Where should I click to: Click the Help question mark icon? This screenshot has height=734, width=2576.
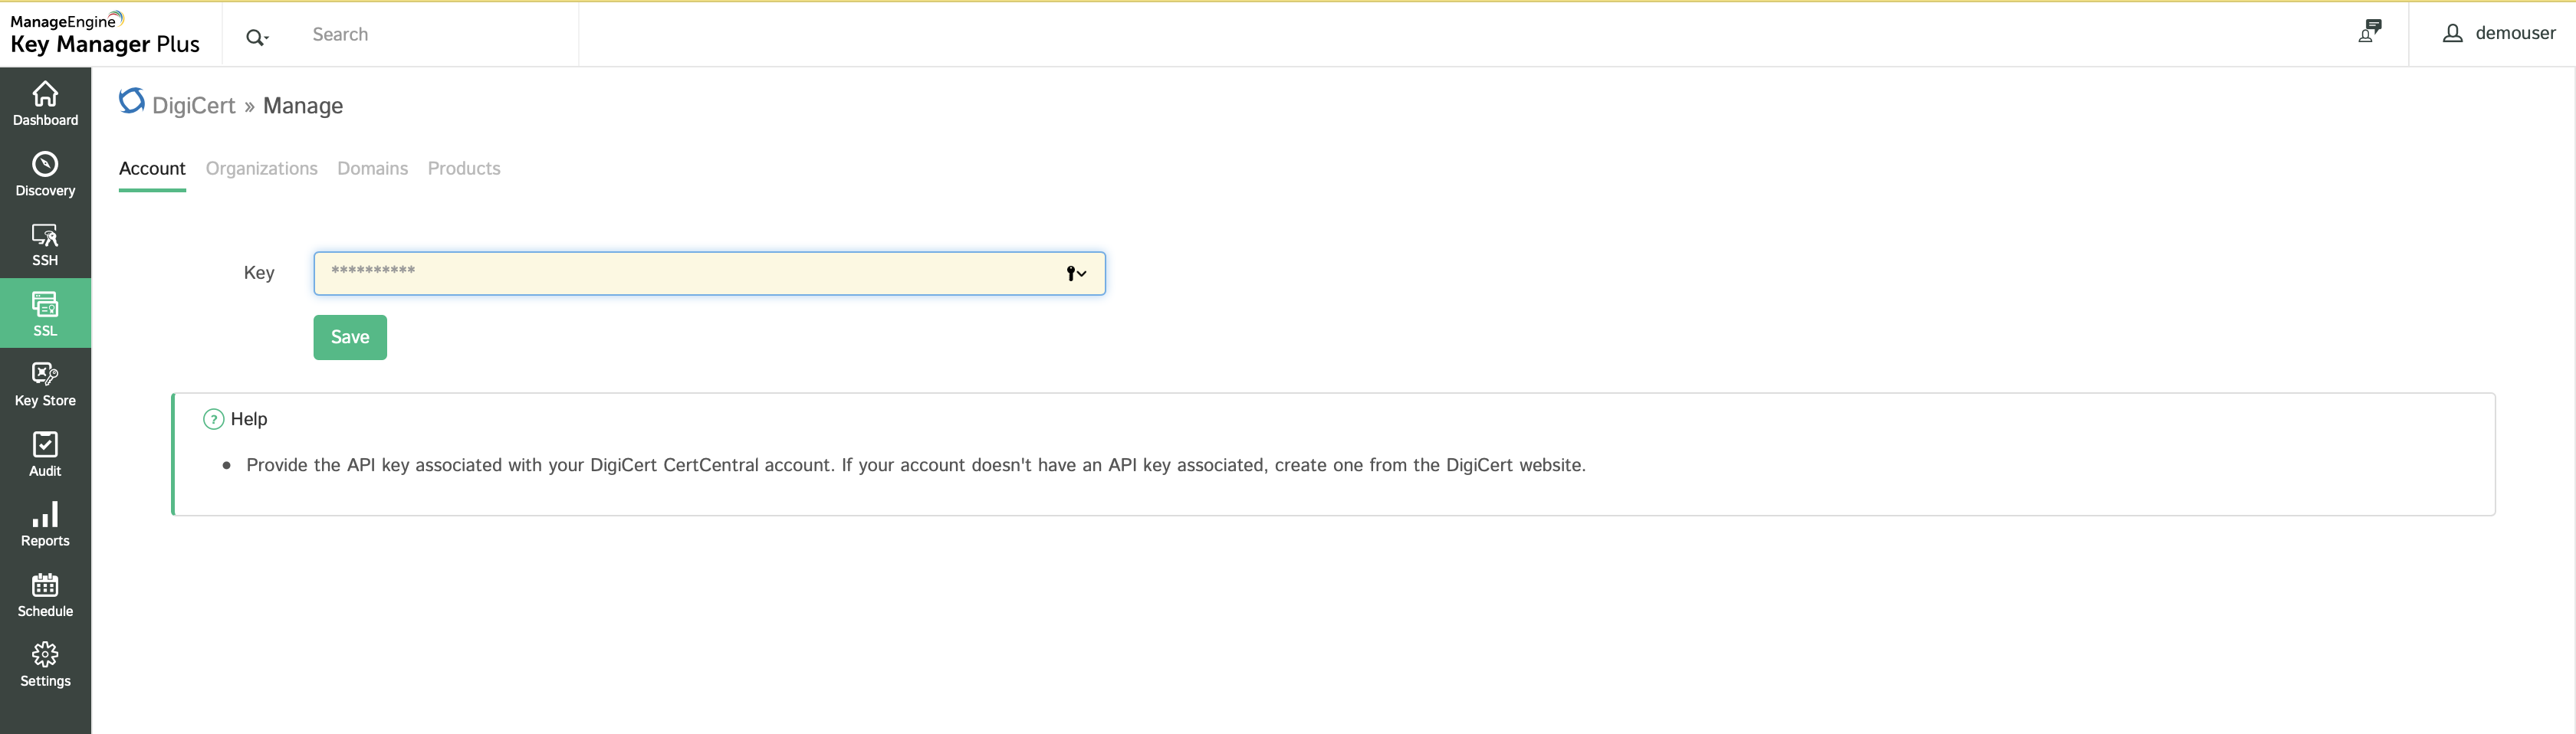[213, 419]
